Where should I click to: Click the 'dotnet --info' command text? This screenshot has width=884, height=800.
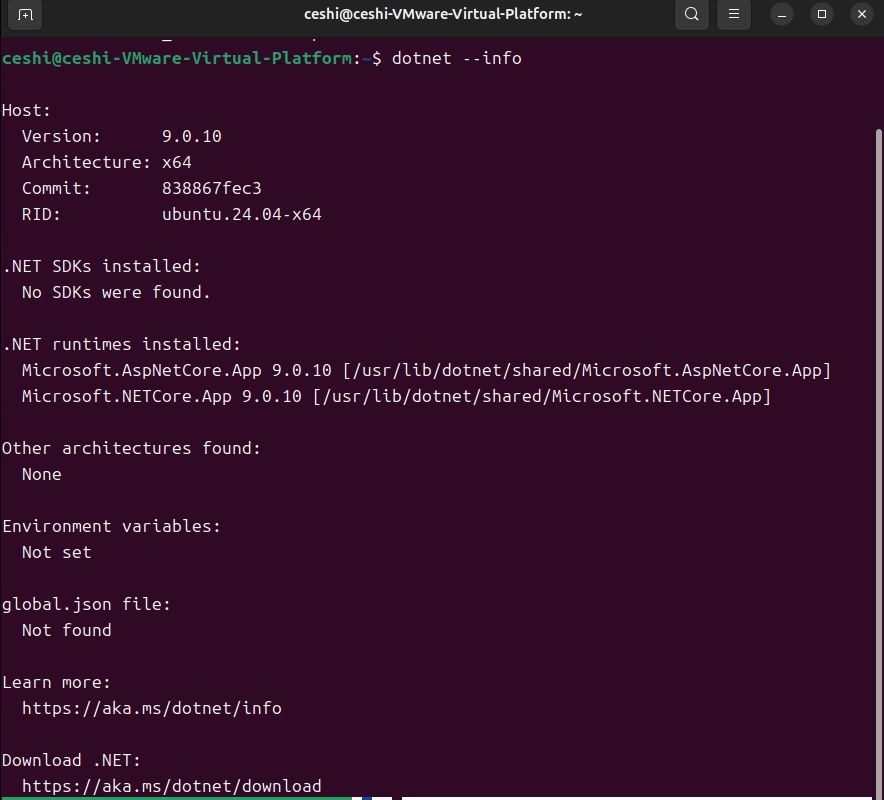[x=457, y=58]
